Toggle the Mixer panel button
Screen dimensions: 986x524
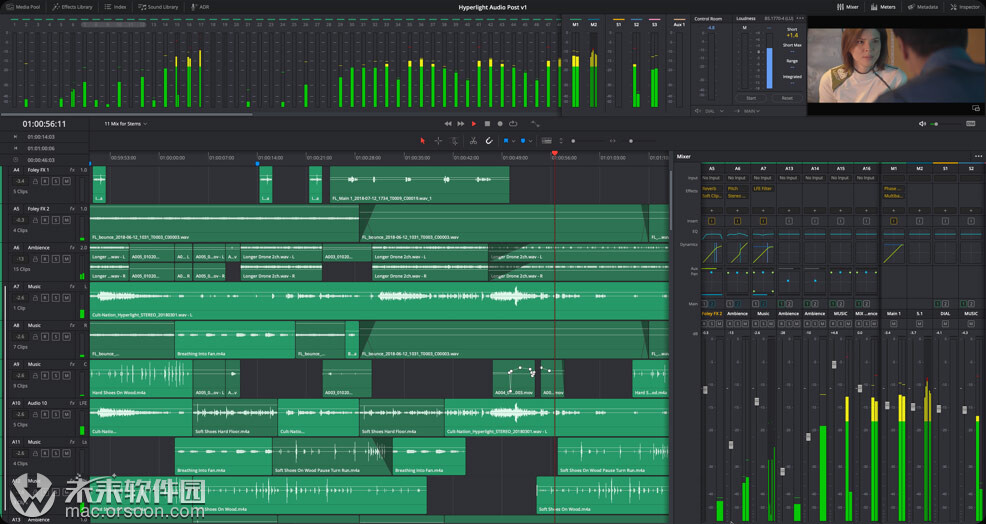[848, 7]
